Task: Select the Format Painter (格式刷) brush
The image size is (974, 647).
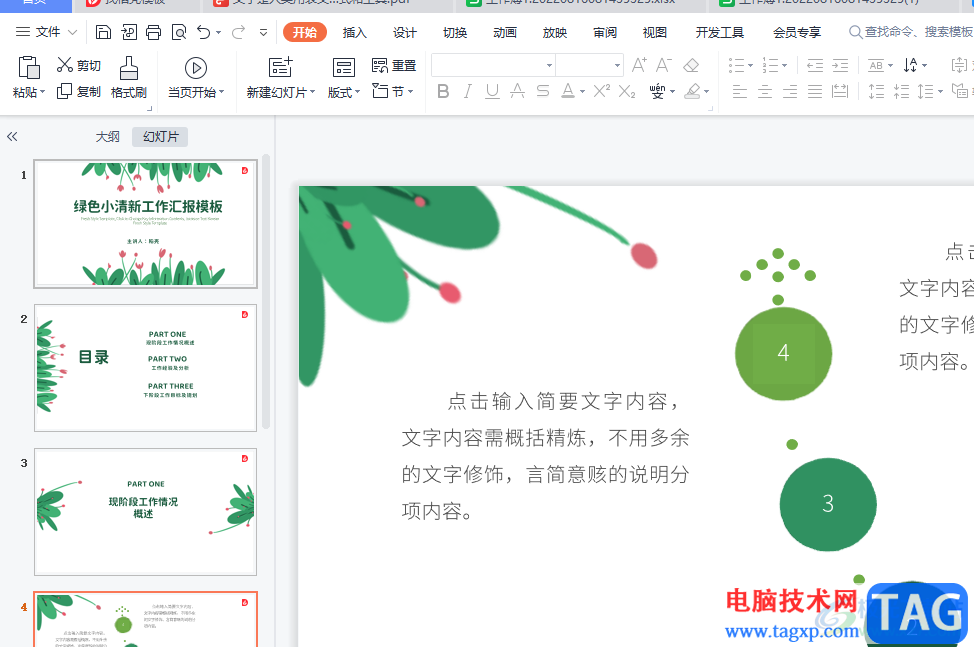Action: point(129,77)
